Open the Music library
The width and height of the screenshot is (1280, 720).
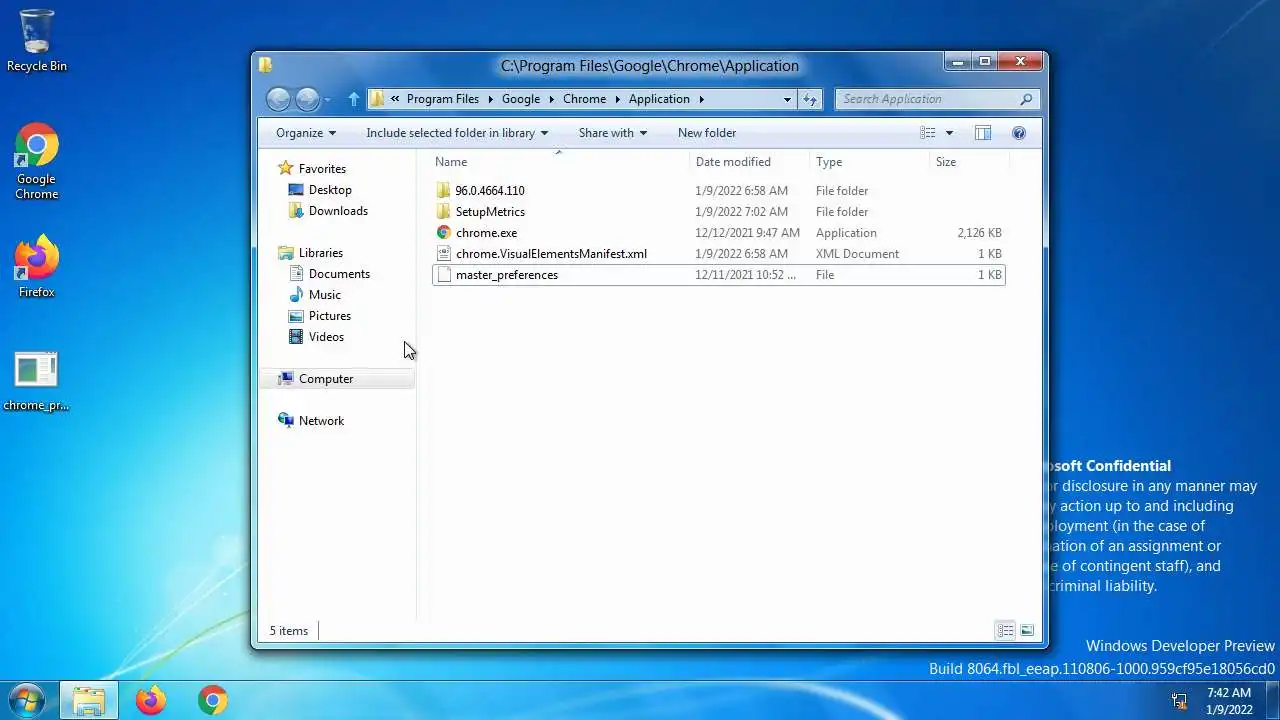324,295
